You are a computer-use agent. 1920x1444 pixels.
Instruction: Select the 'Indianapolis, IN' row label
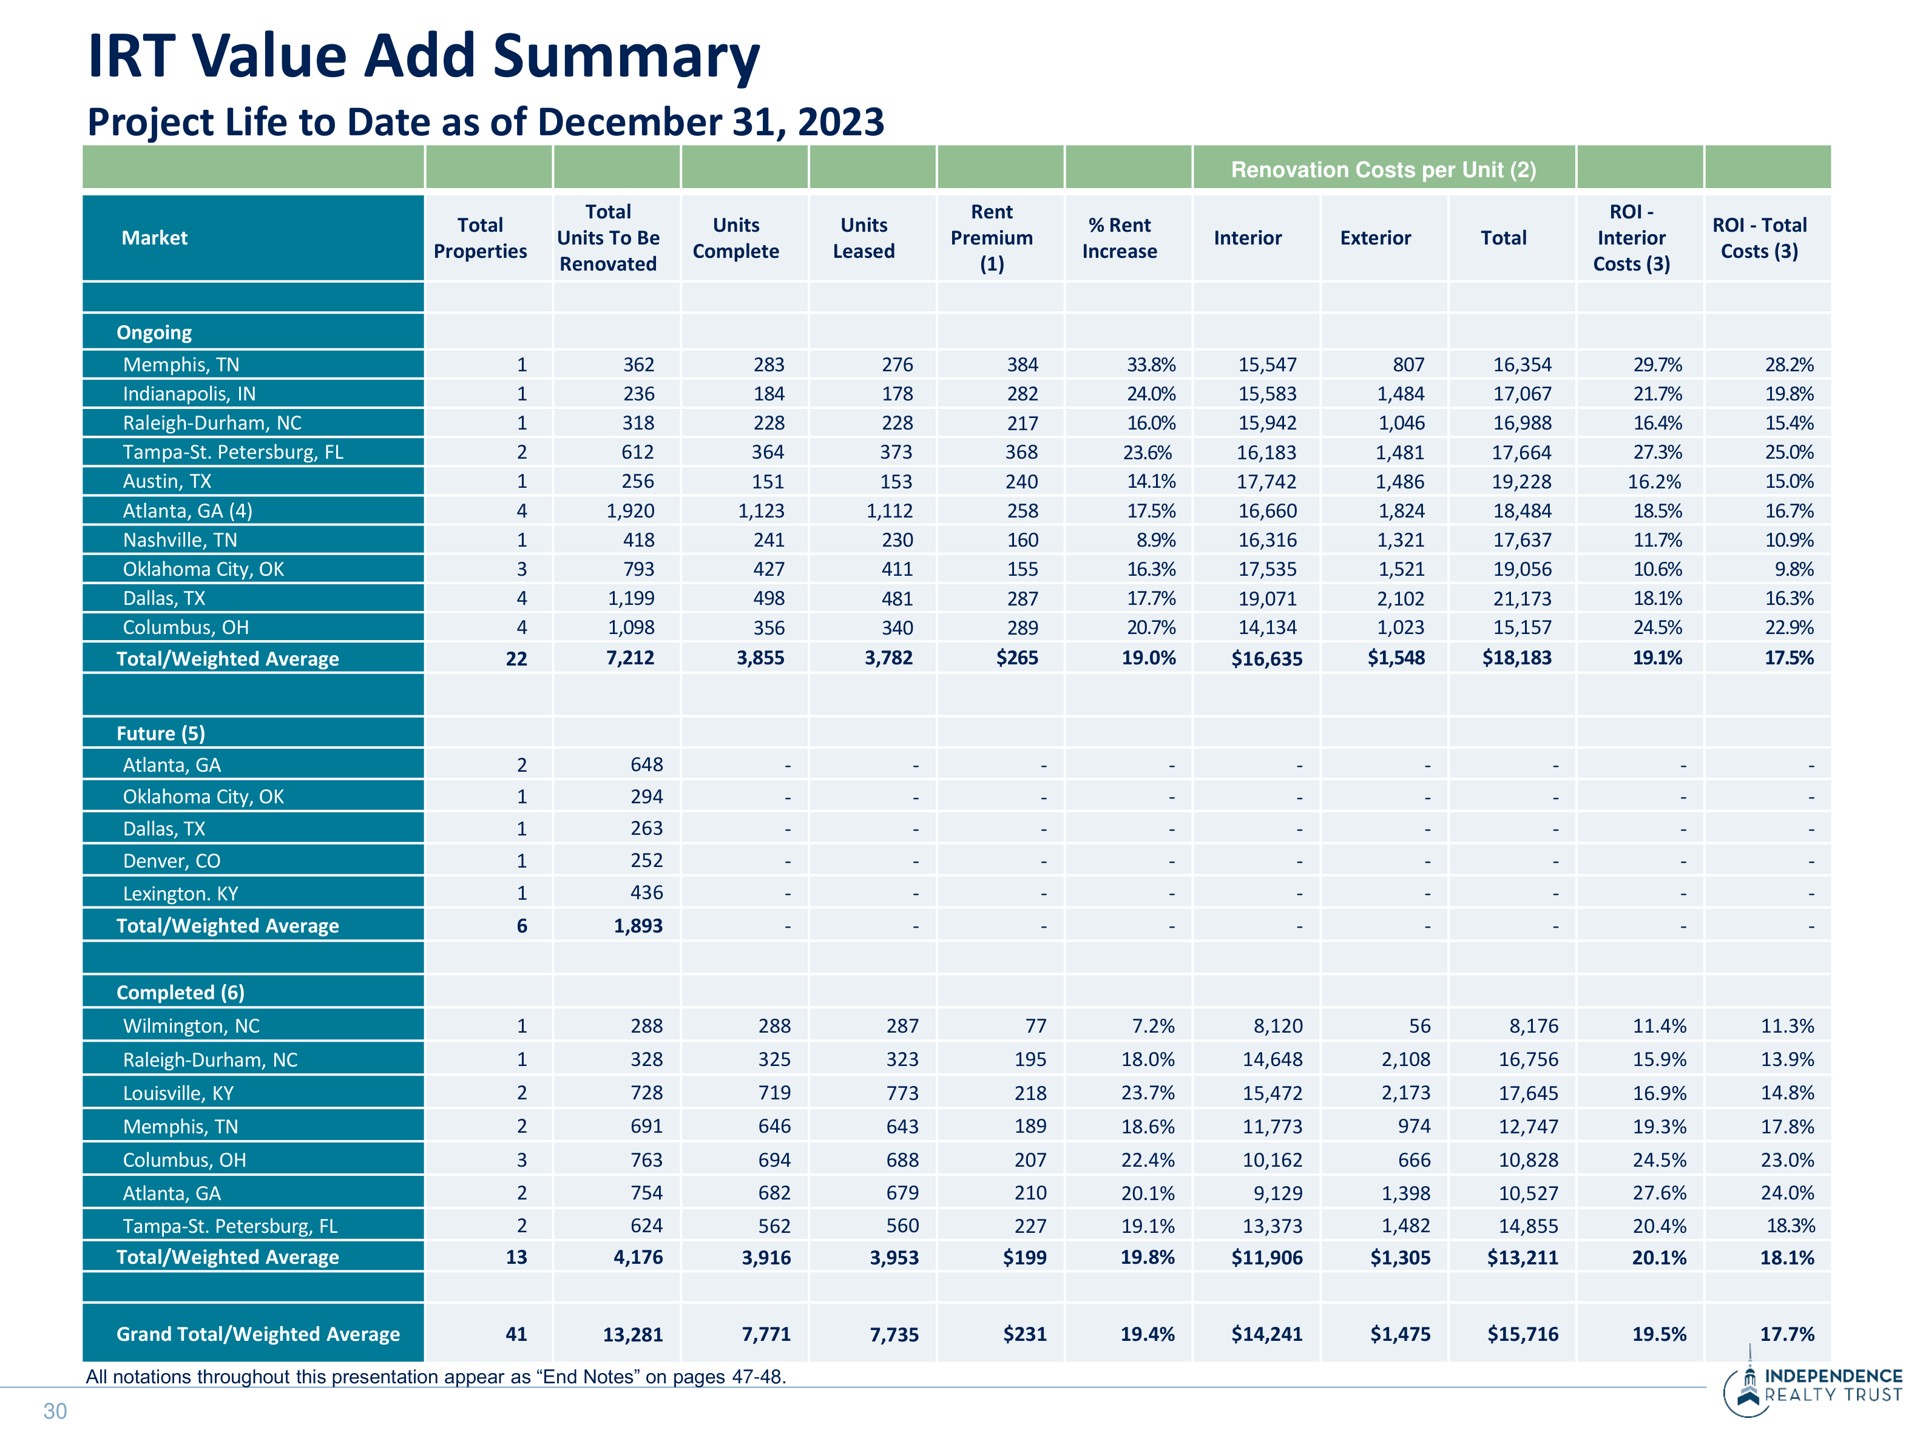coord(189,394)
